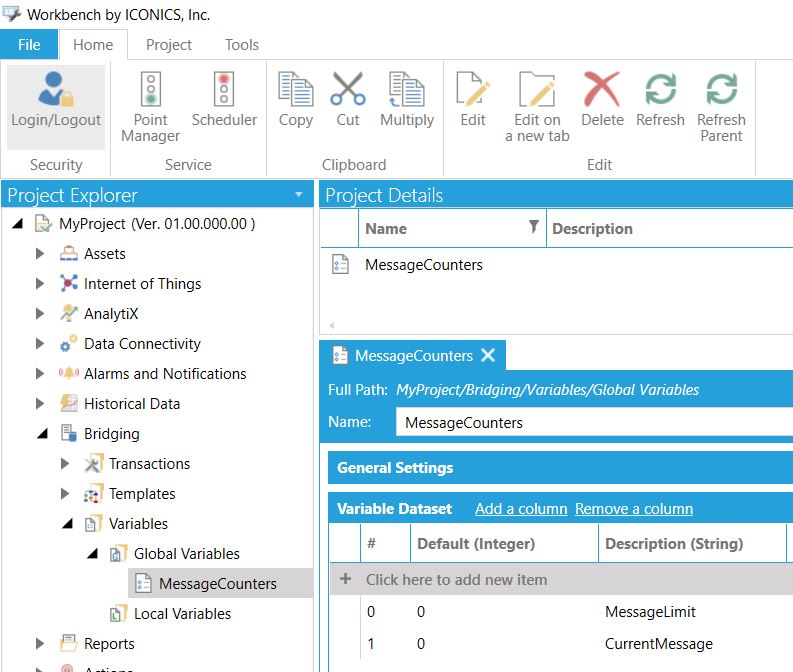This screenshot has height=672, width=793.
Task: Open the Project Explorer dropdown arrow
Action: pos(299,194)
